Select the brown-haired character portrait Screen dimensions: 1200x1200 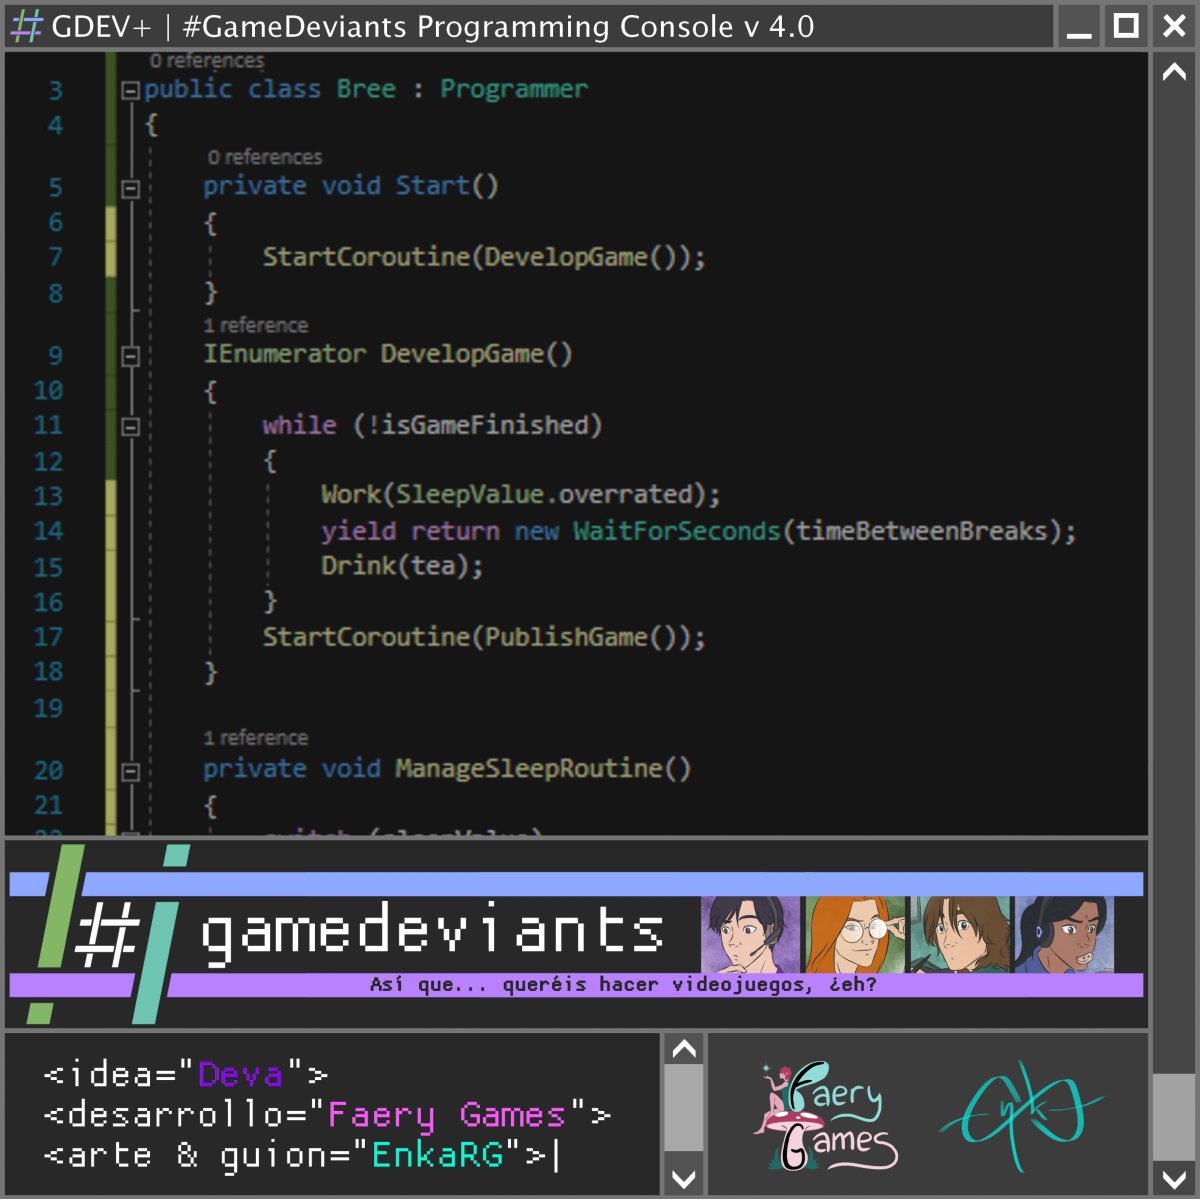[x=962, y=935]
